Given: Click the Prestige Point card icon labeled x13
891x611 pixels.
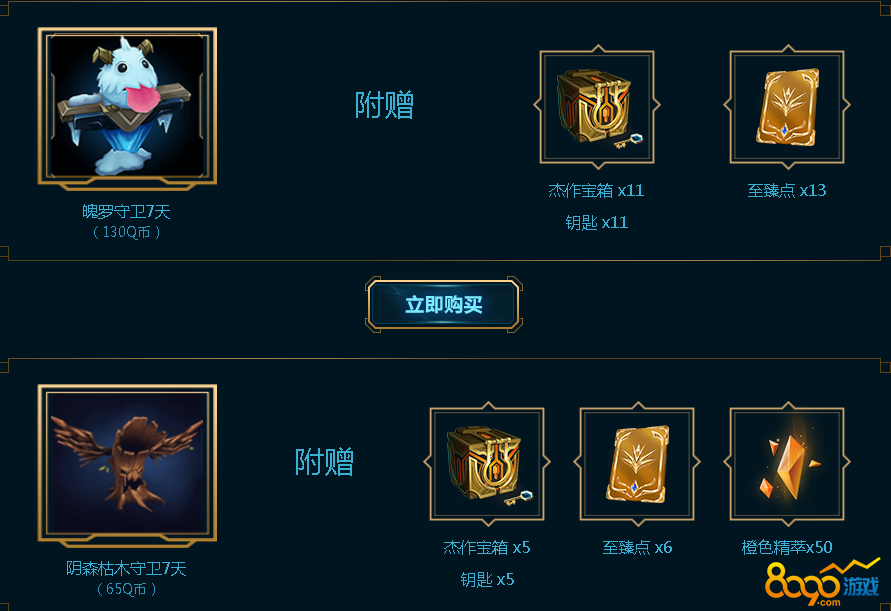Looking at the screenshot, I should [787, 107].
